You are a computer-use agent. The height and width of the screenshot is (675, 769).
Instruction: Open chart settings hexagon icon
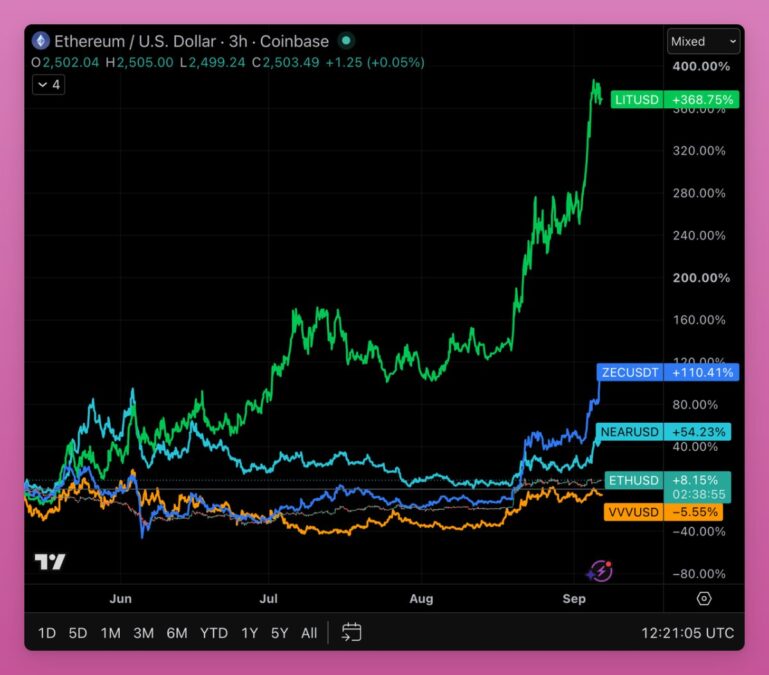coord(704,598)
